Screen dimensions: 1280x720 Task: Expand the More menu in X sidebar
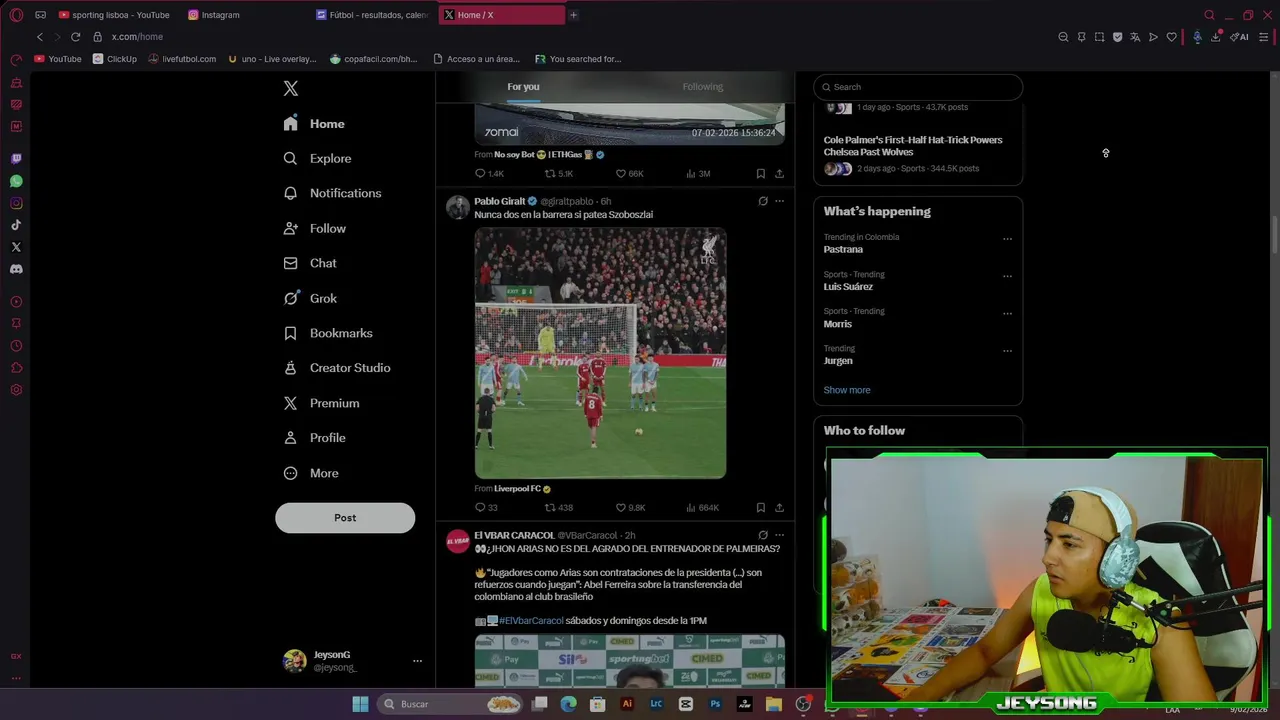click(x=312, y=473)
